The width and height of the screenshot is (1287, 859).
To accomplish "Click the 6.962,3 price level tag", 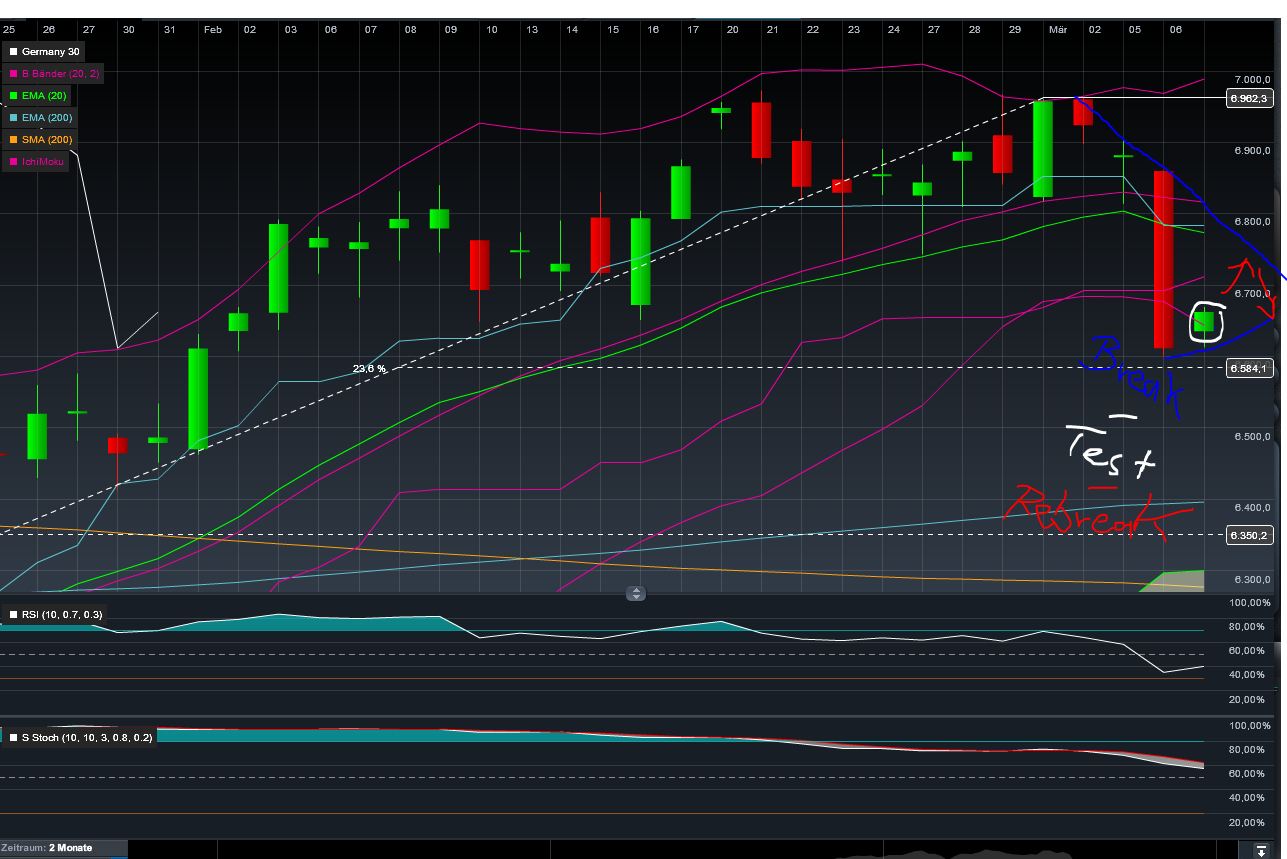I will [1248, 99].
